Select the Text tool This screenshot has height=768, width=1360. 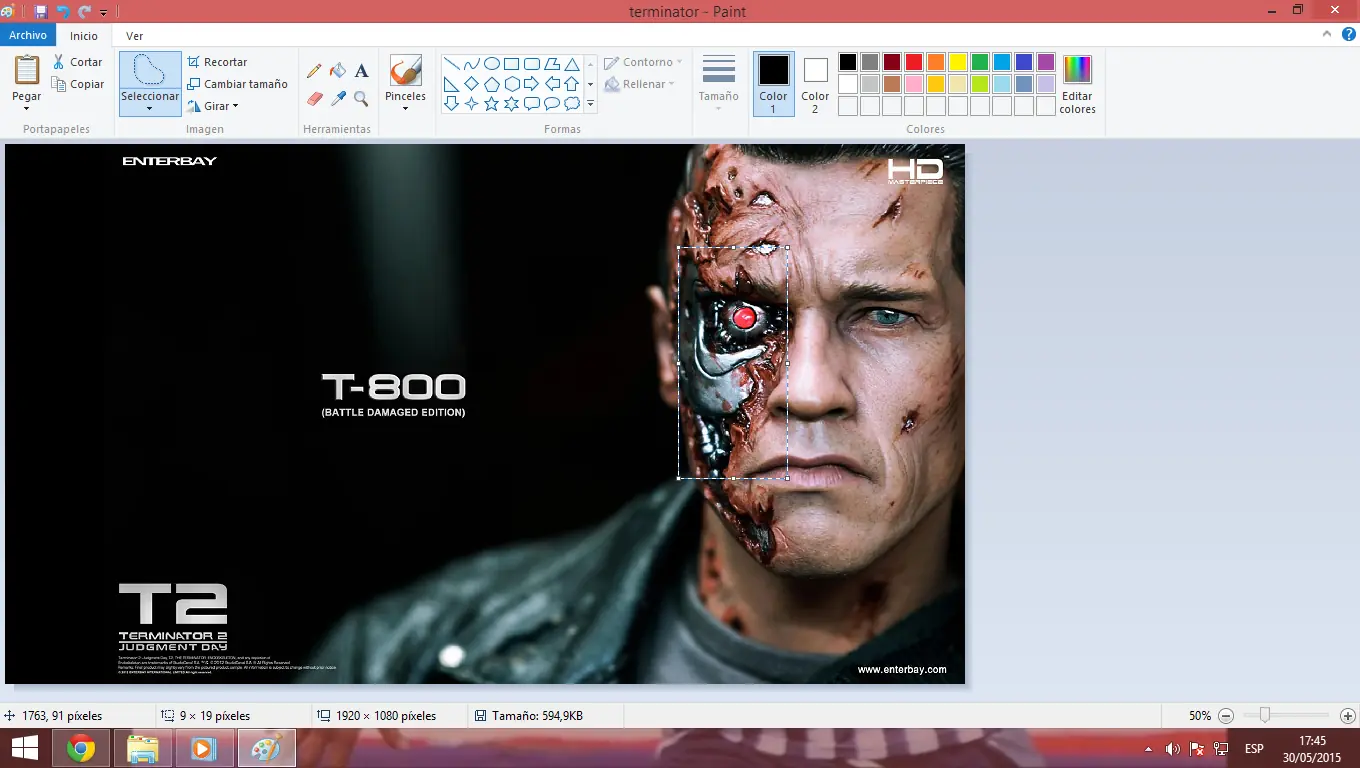(361, 71)
